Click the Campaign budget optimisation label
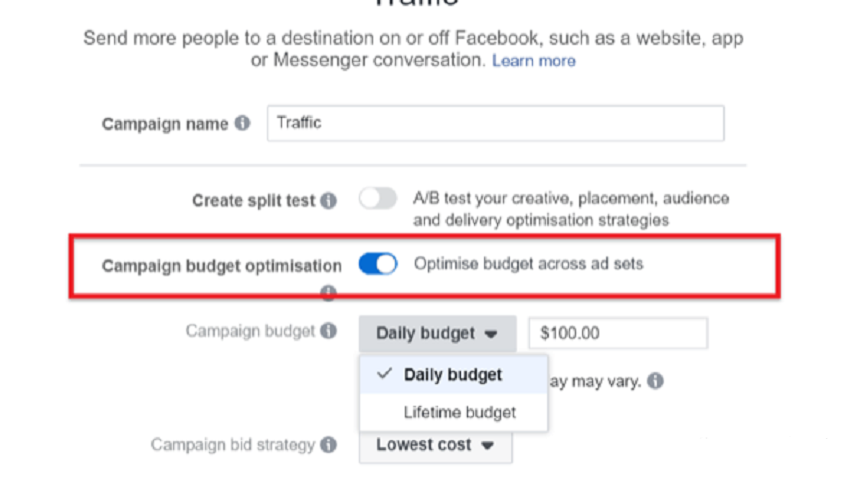 pos(221,266)
